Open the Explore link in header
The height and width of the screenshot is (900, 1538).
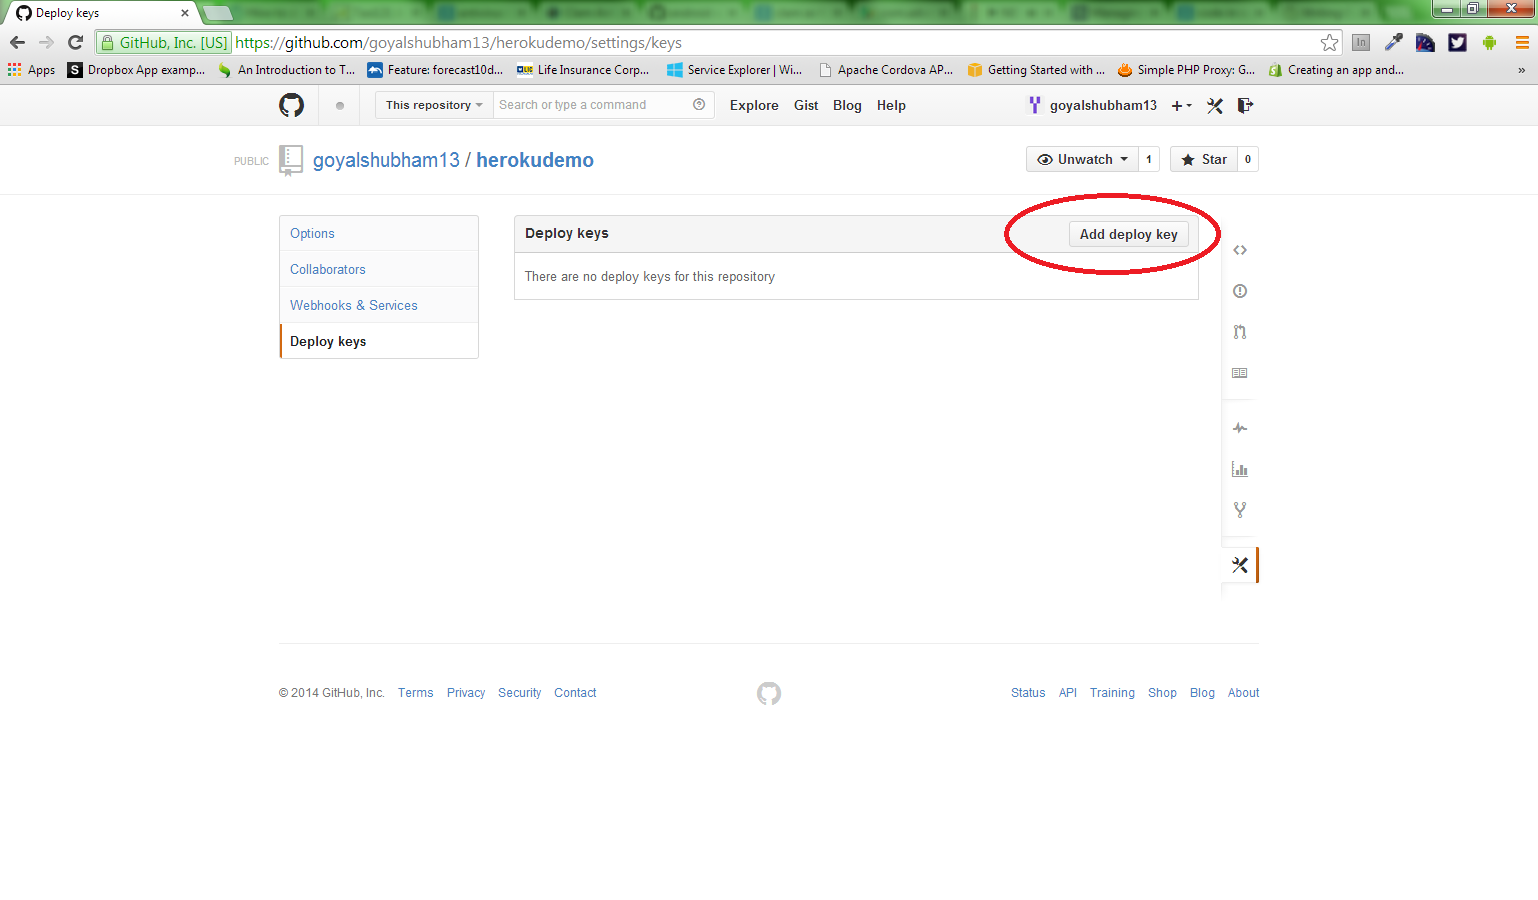(x=754, y=105)
